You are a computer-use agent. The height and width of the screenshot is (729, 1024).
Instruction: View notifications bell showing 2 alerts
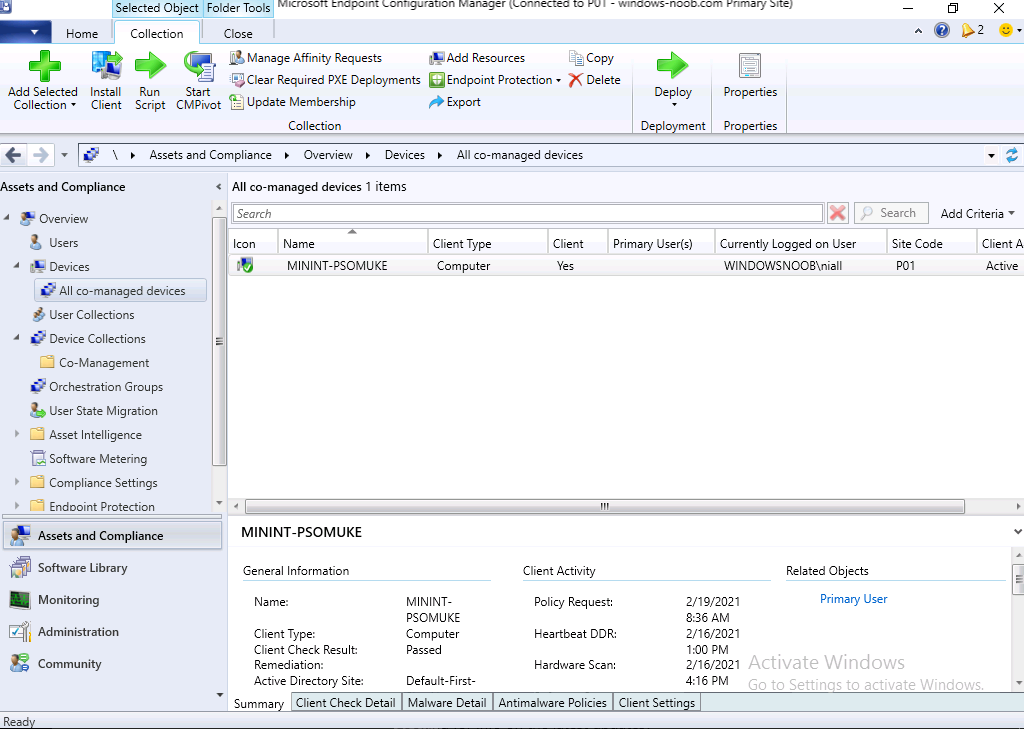[972, 30]
